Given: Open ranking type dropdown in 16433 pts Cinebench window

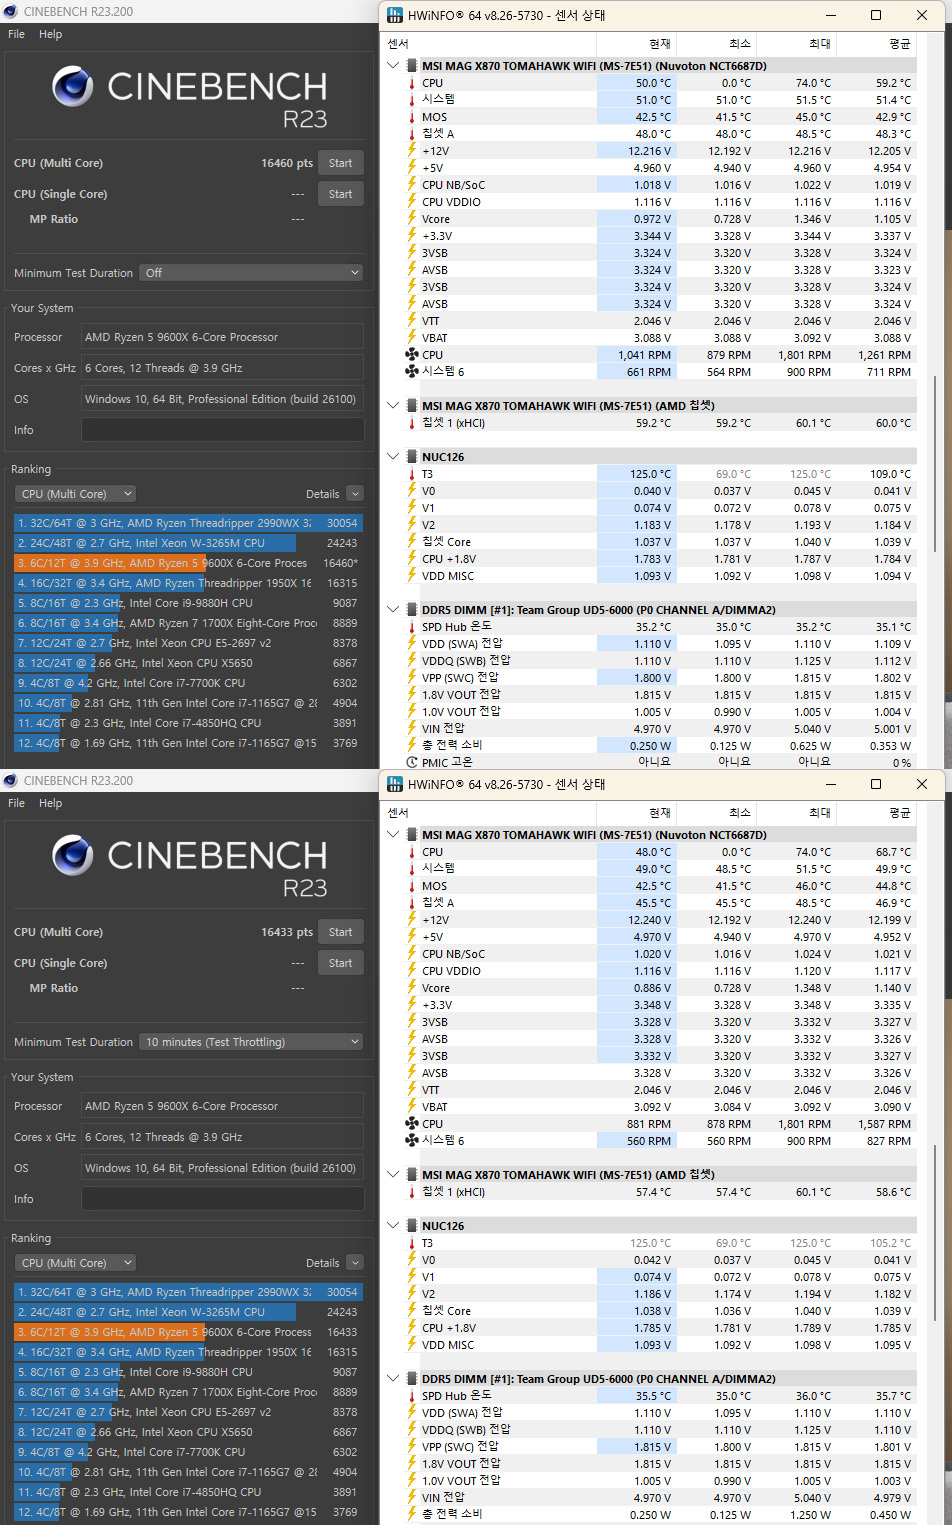Looking at the screenshot, I should 75,1263.
